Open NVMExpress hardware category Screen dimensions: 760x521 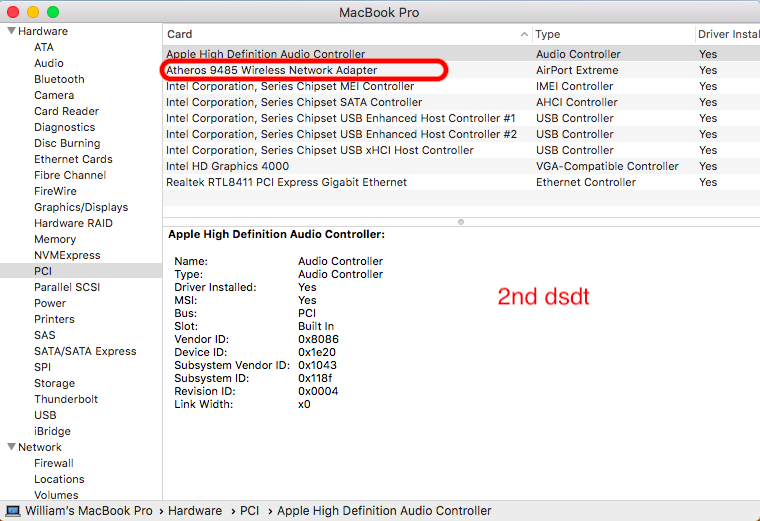tap(67, 255)
